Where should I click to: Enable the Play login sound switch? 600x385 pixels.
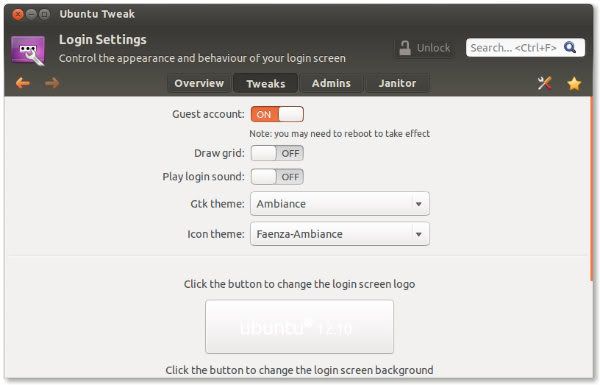[277, 177]
